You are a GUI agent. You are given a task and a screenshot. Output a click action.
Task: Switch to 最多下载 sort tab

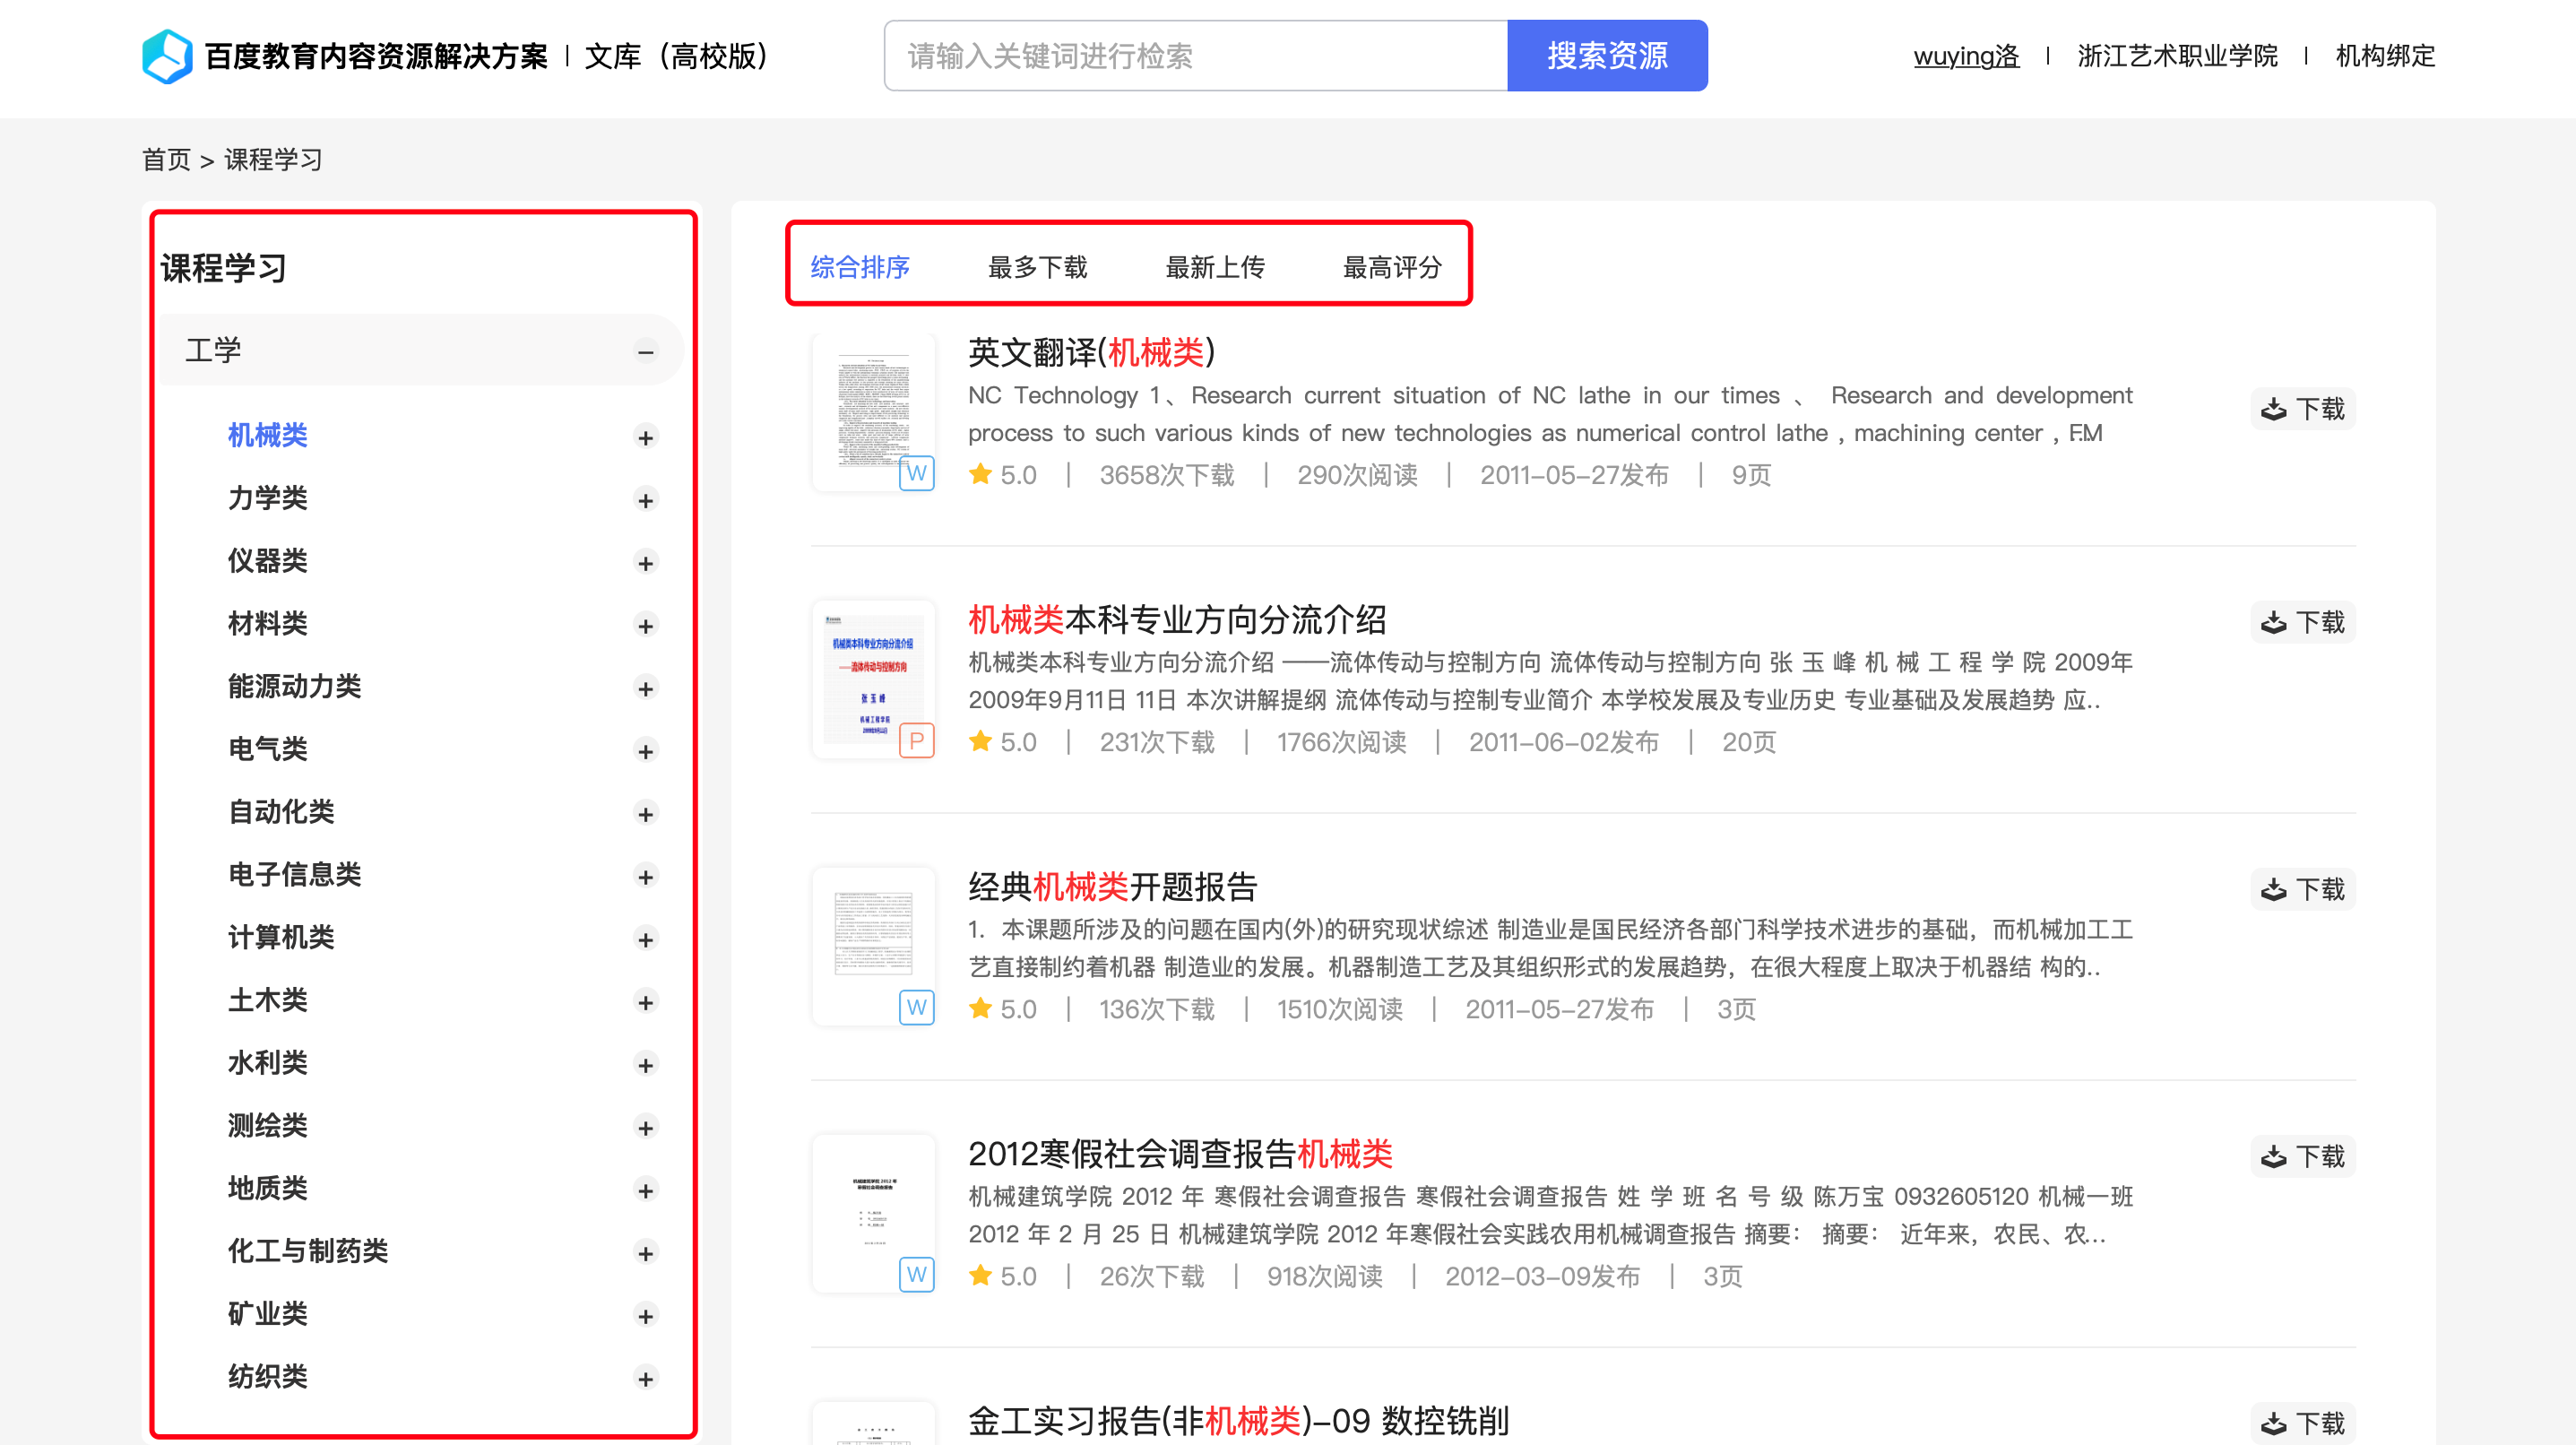point(1037,267)
